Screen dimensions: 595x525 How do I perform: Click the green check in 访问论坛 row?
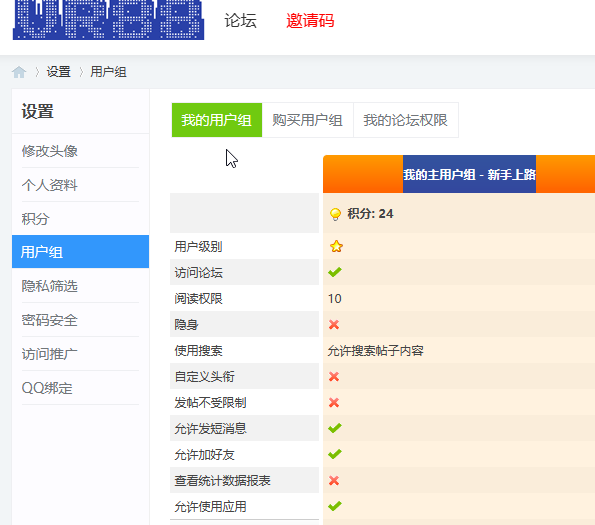pyautogui.click(x=335, y=272)
